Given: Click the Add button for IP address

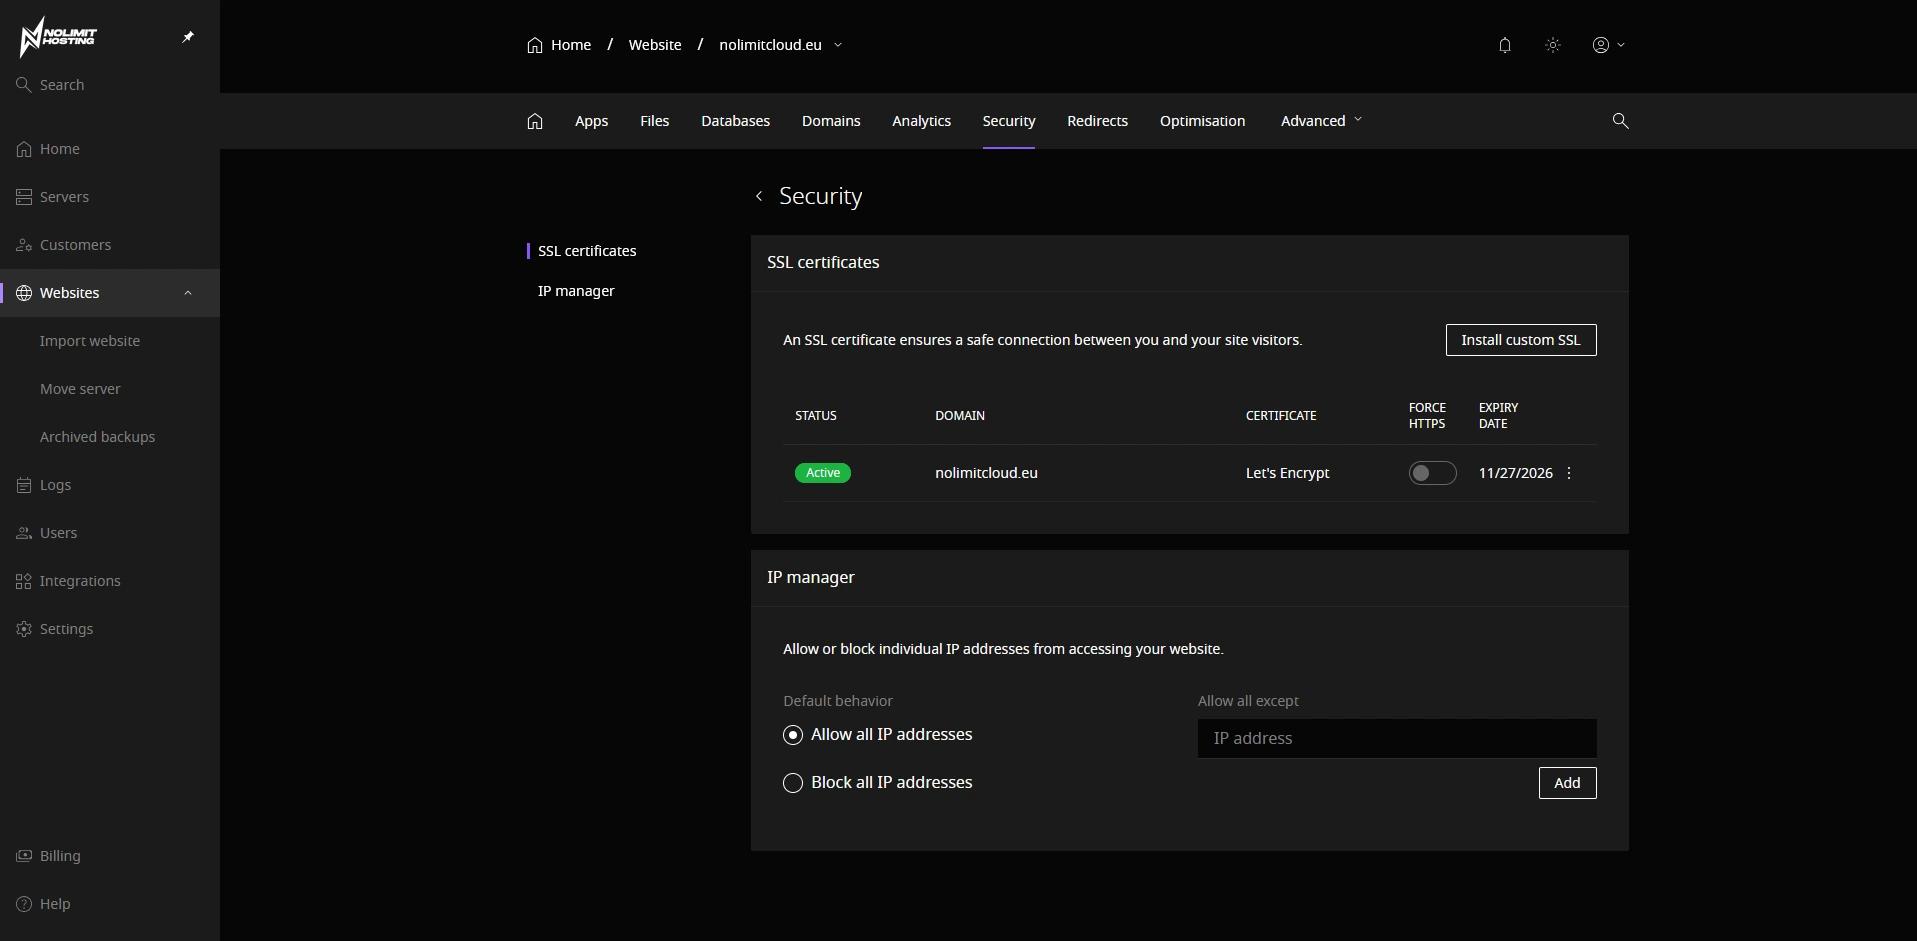Looking at the screenshot, I should coord(1567,783).
